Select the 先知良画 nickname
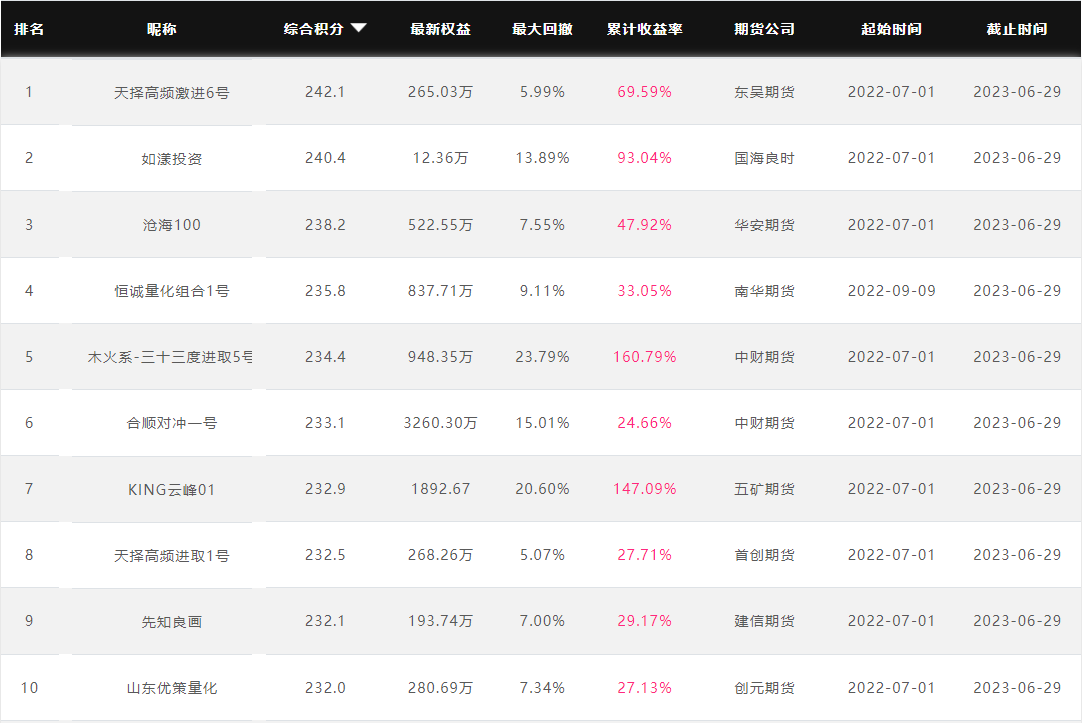 pos(171,622)
